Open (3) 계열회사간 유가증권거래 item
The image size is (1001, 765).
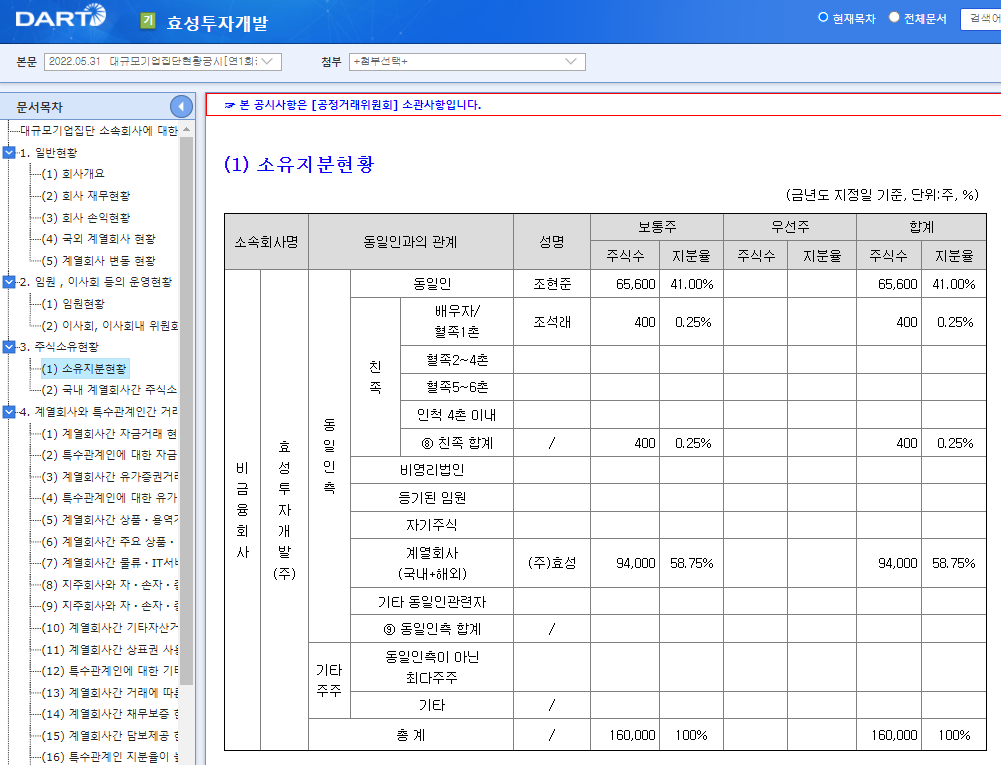tap(109, 476)
